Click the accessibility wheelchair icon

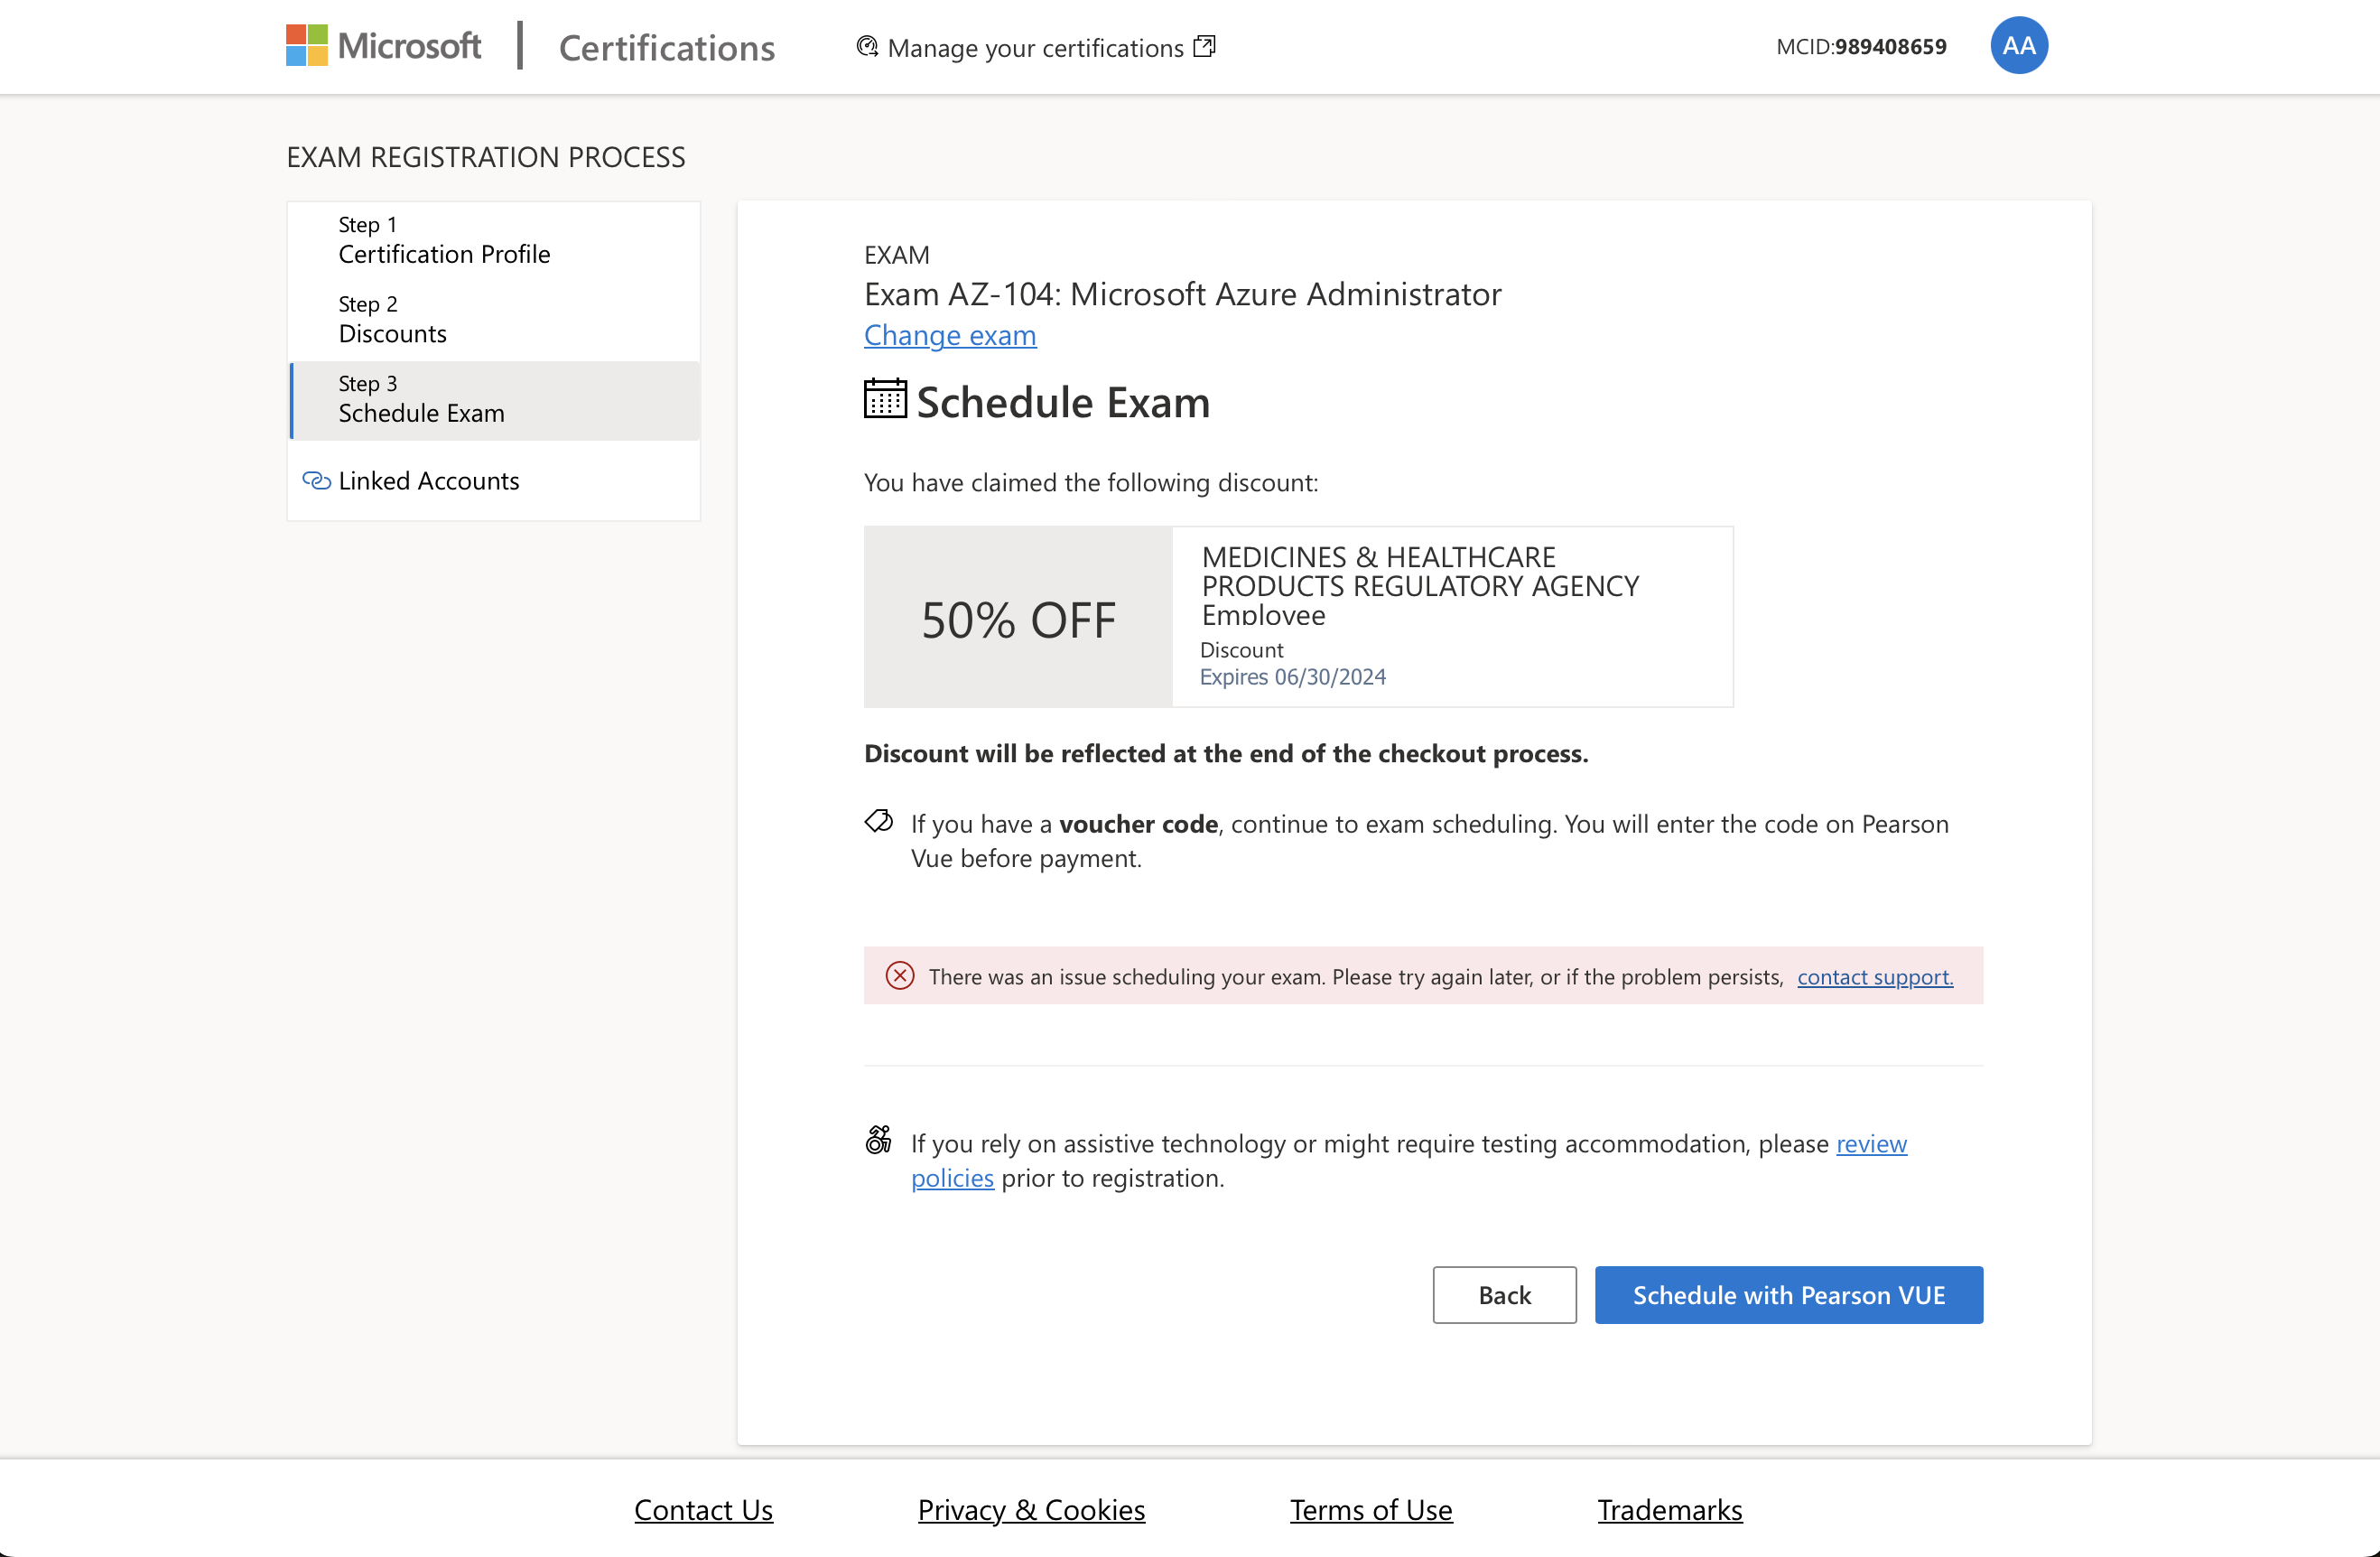coord(878,1140)
